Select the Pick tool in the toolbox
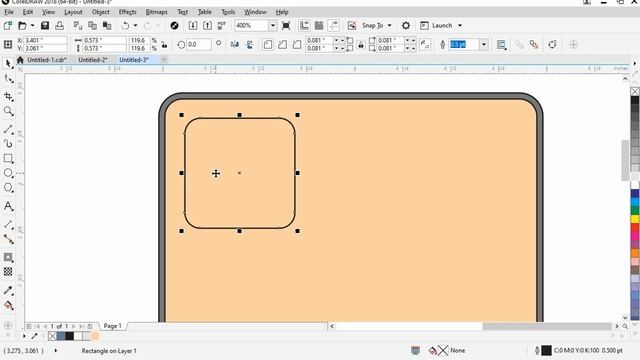The width and height of the screenshot is (640, 360). tap(8, 63)
